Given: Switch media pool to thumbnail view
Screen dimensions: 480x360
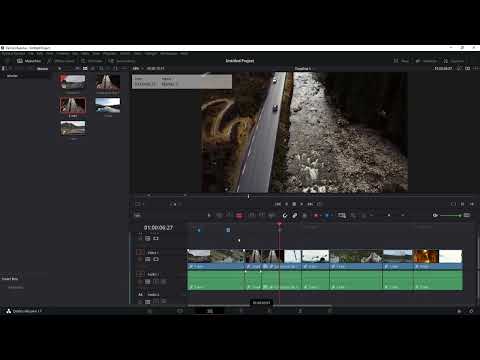Looking at the screenshot, I should click(x=85, y=68).
